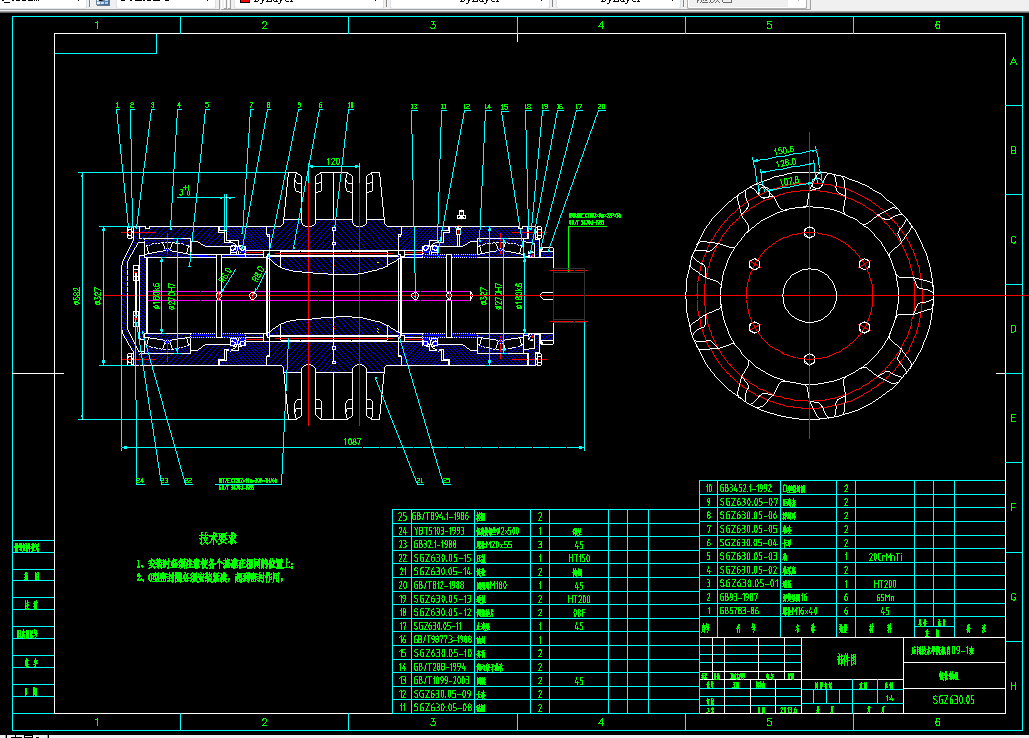Screen dimensions: 1029x738
Task: Click zone letter A on right border
Action: pyautogui.click(x=1013, y=61)
